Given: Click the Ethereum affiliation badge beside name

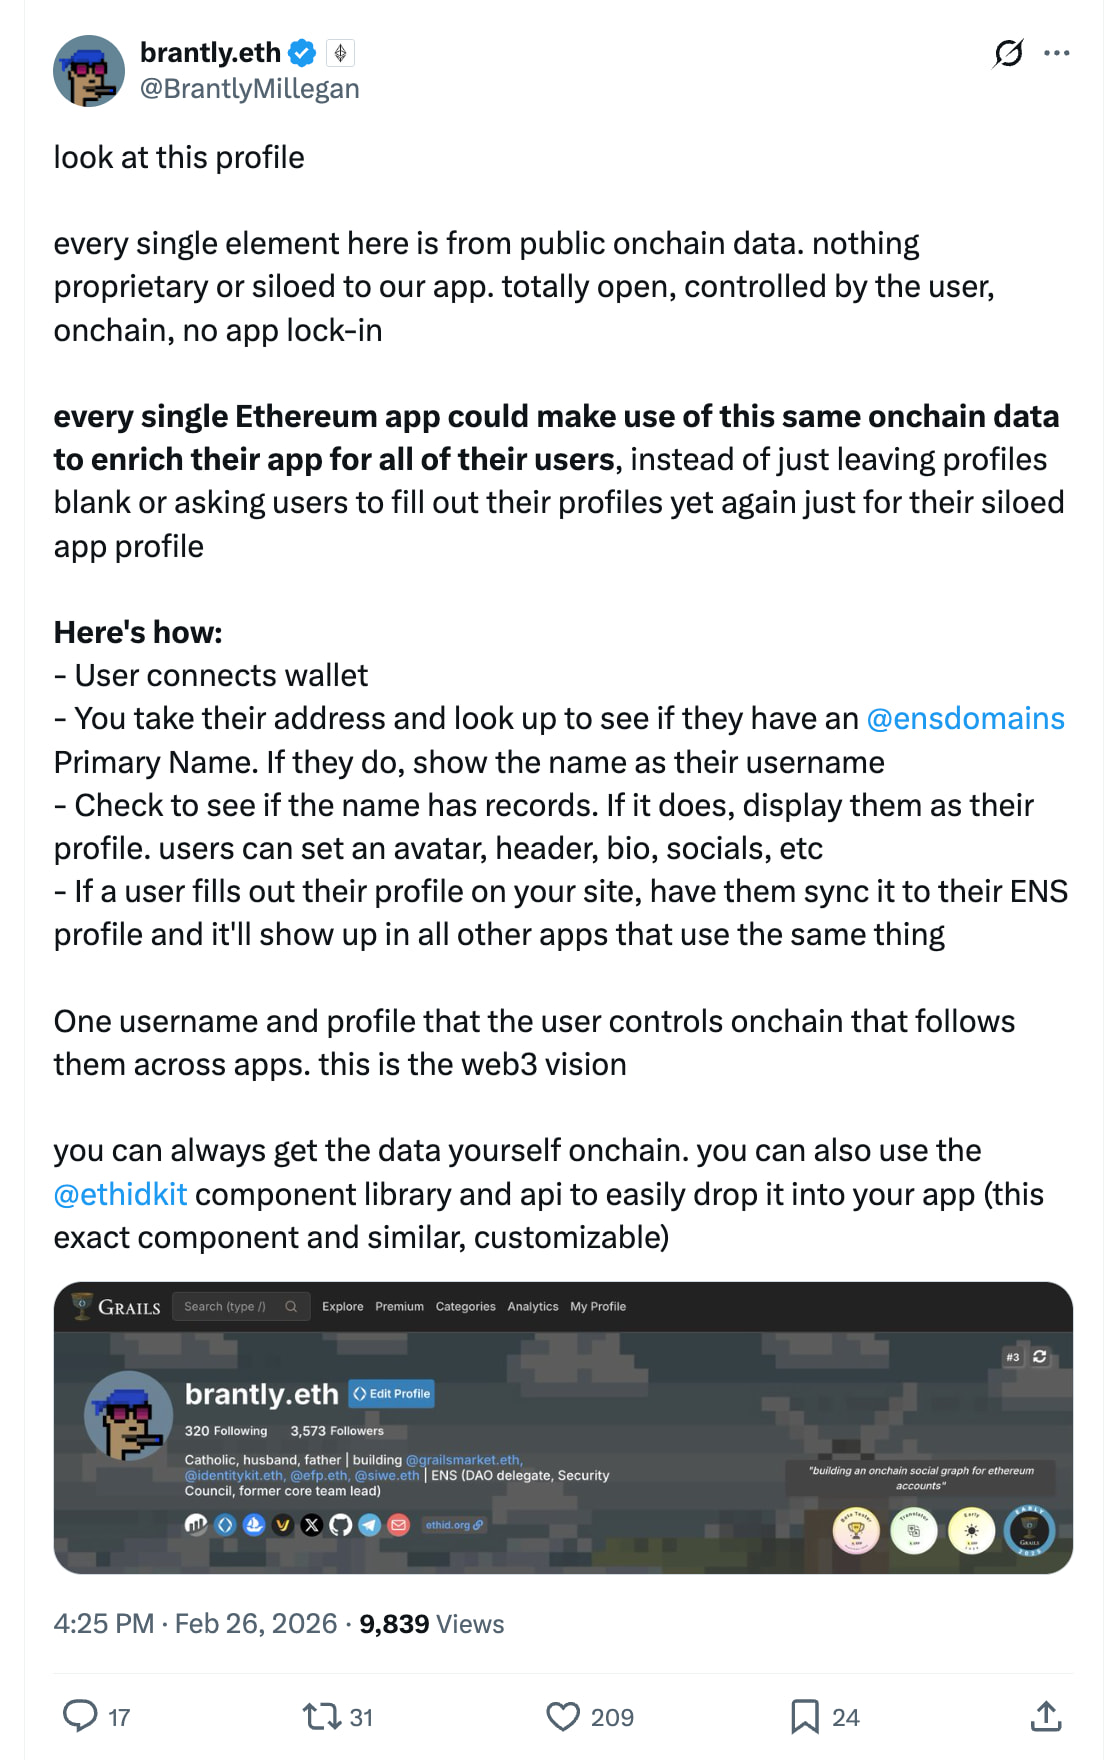Looking at the screenshot, I should pyautogui.click(x=340, y=52).
